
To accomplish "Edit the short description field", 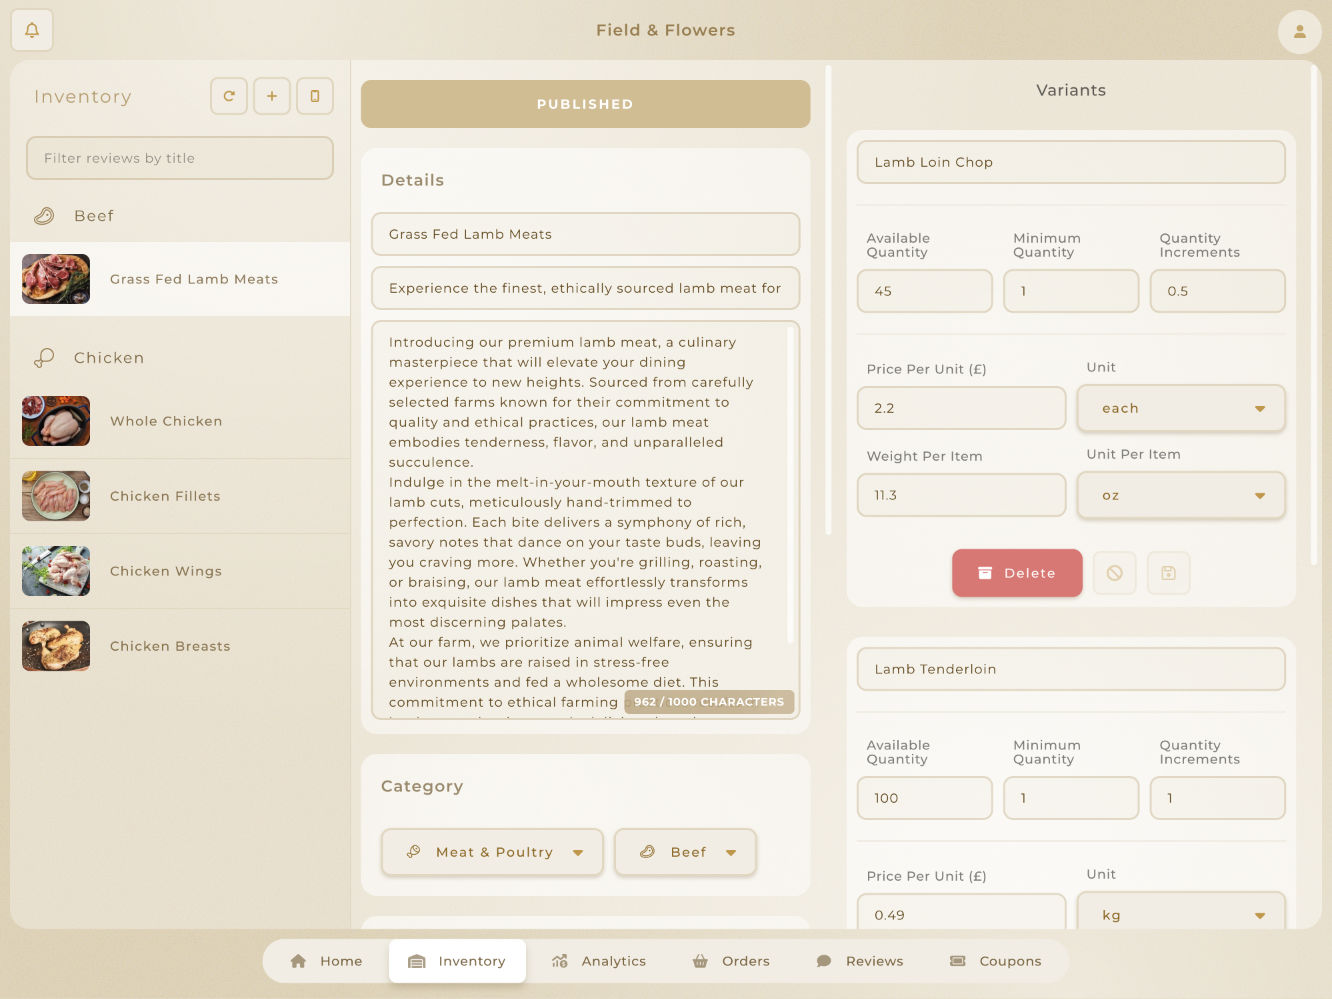I will 585,288.
